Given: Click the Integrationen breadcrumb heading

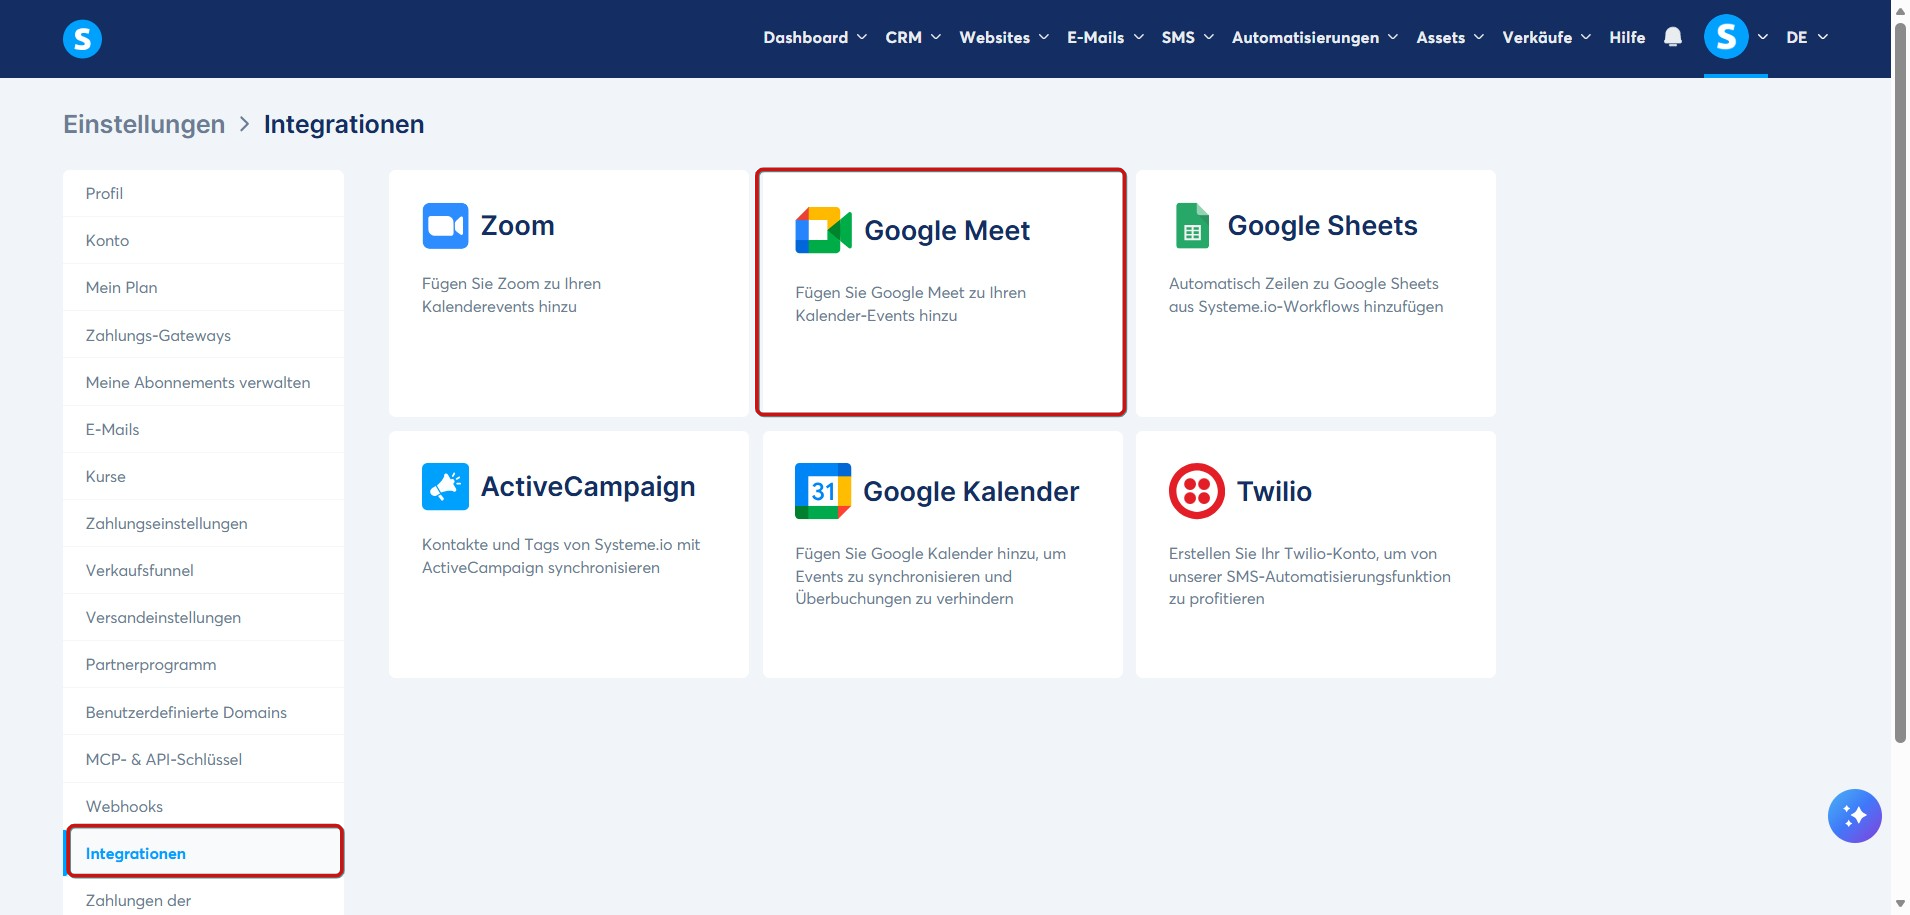Looking at the screenshot, I should (x=344, y=124).
